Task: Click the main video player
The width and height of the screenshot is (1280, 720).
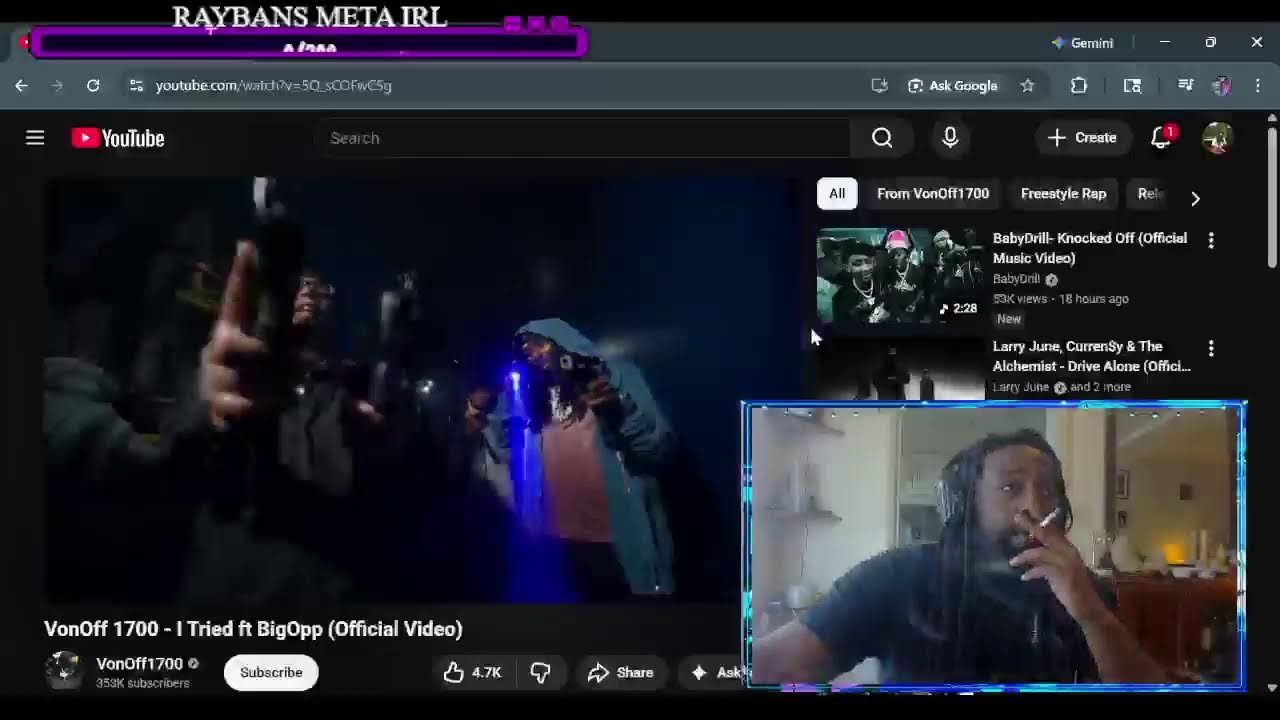Action: tap(421, 391)
